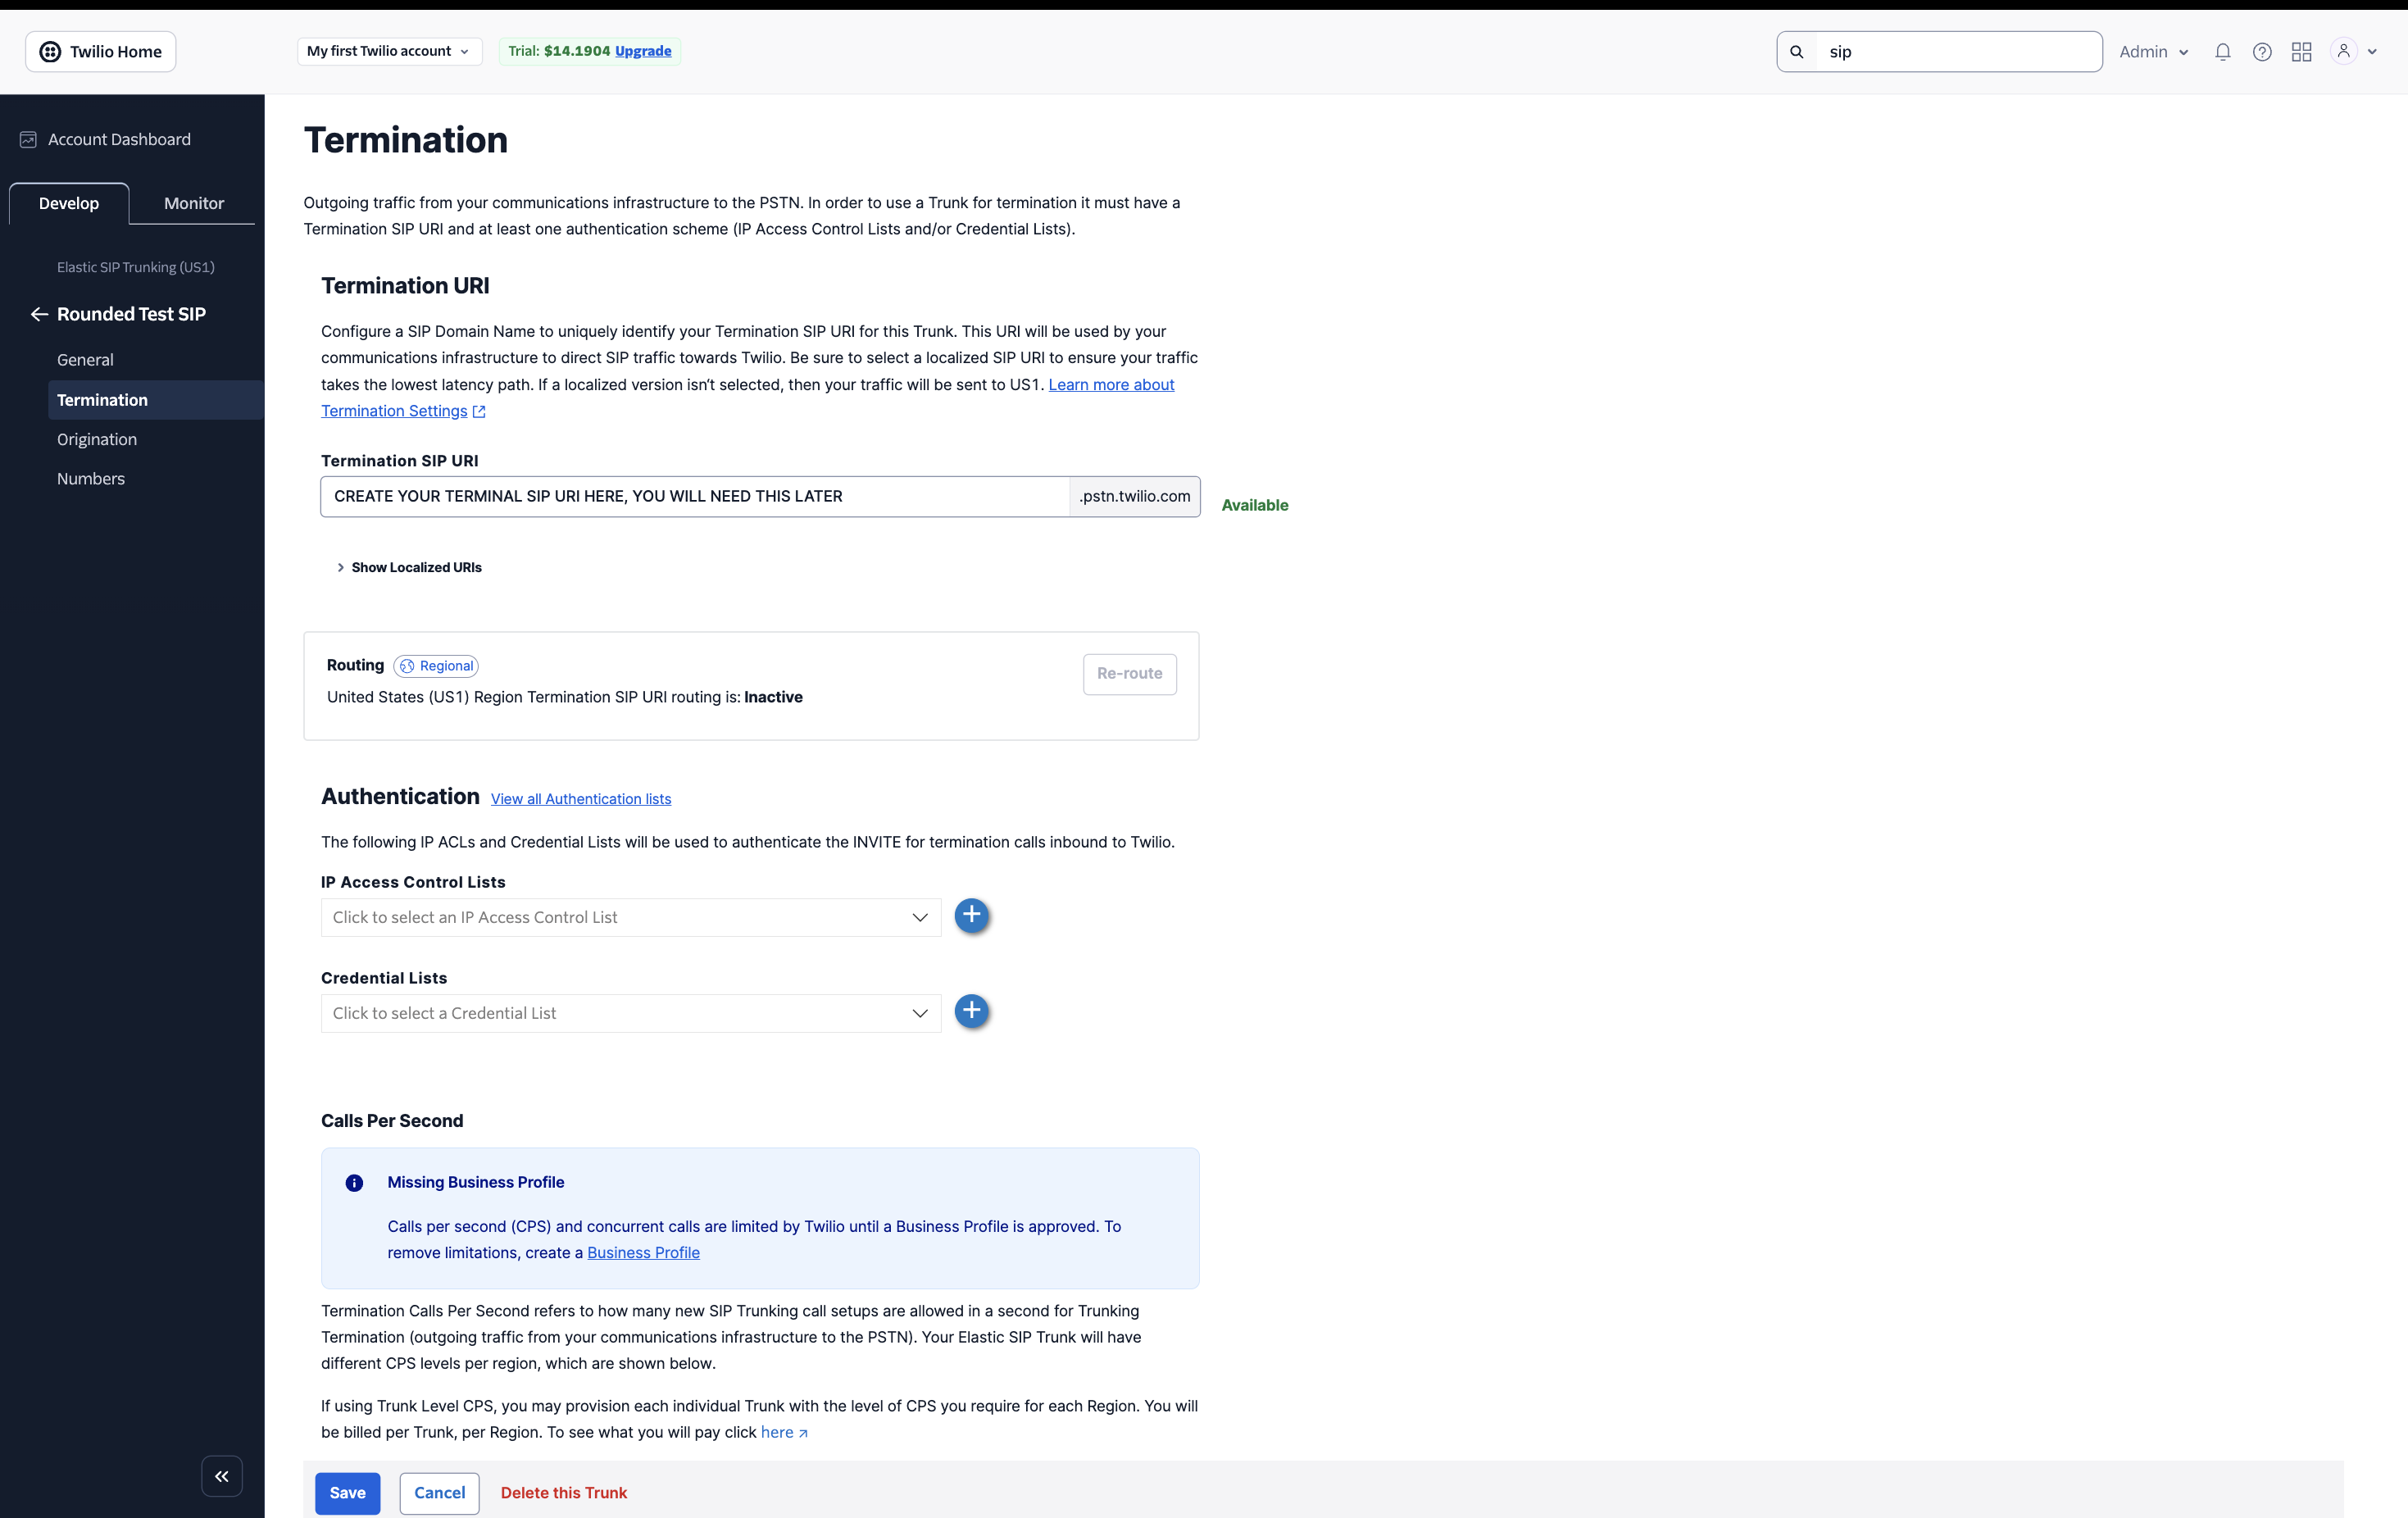The image size is (2408, 1518).
Task: Open the My first Twilio account switcher
Action: tap(388, 51)
